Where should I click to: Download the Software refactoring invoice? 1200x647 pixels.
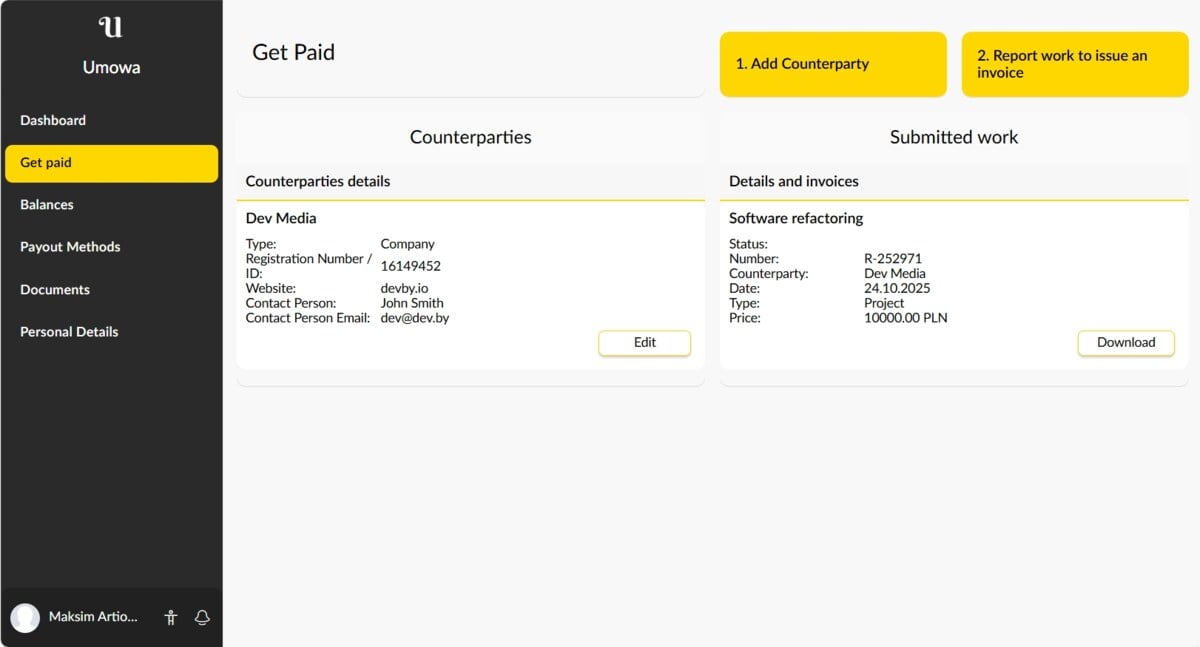point(1125,343)
